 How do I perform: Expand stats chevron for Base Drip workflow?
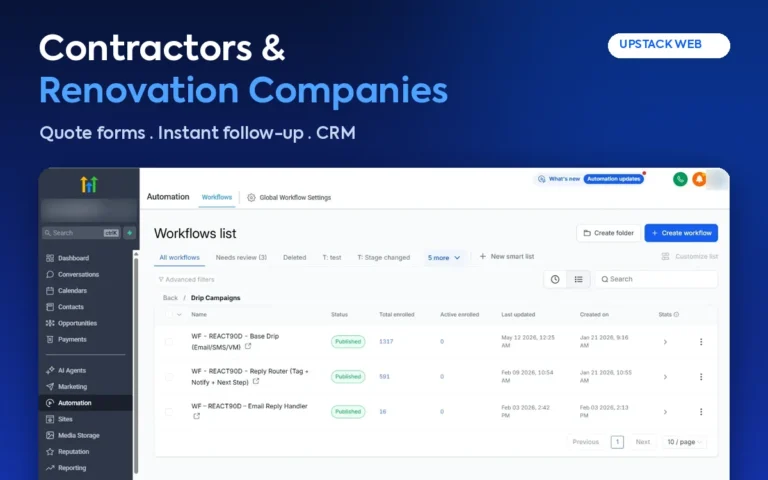(665, 342)
